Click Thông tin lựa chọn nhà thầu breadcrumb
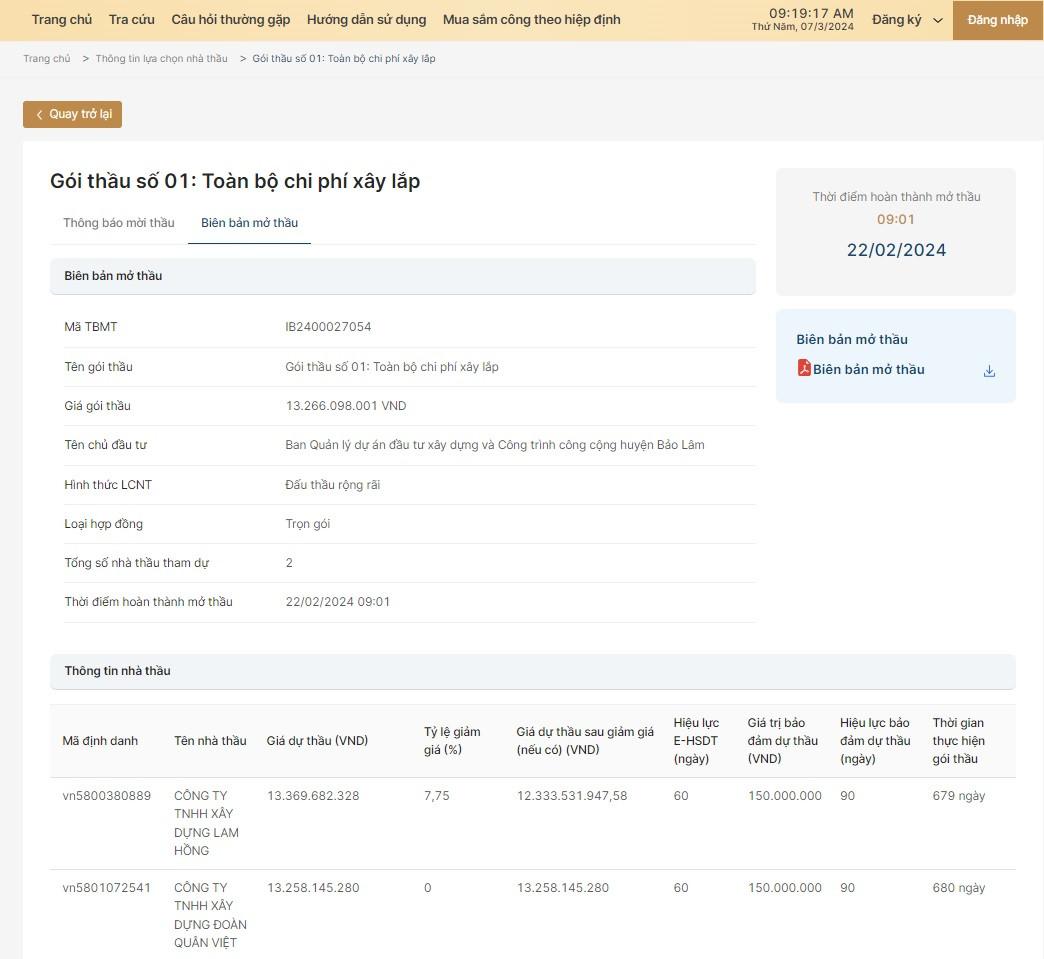This screenshot has width=1044, height=959. click(161, 59)
